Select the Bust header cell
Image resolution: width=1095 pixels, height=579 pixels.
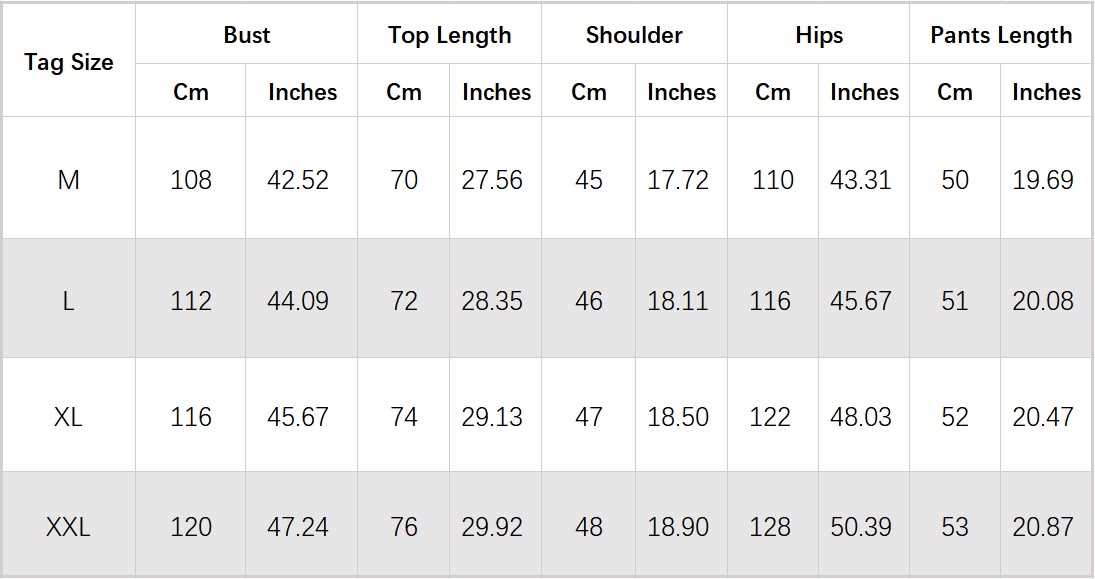(x=246, y=35)
